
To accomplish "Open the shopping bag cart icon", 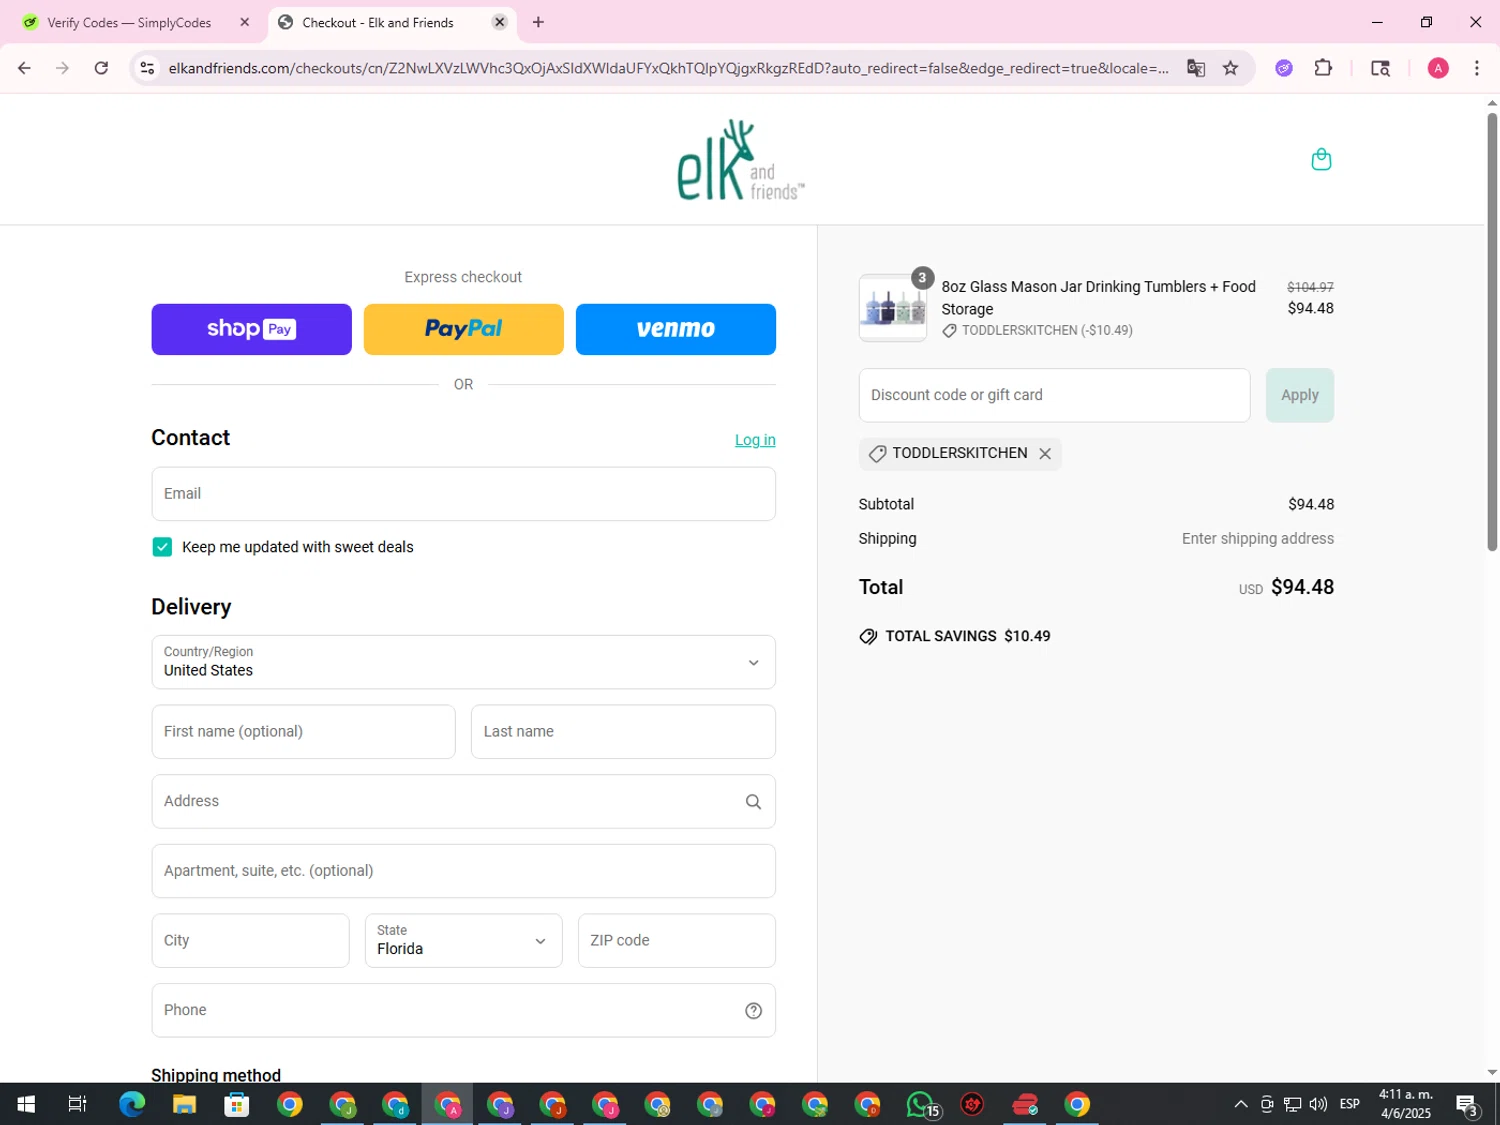I will 1321,159.
